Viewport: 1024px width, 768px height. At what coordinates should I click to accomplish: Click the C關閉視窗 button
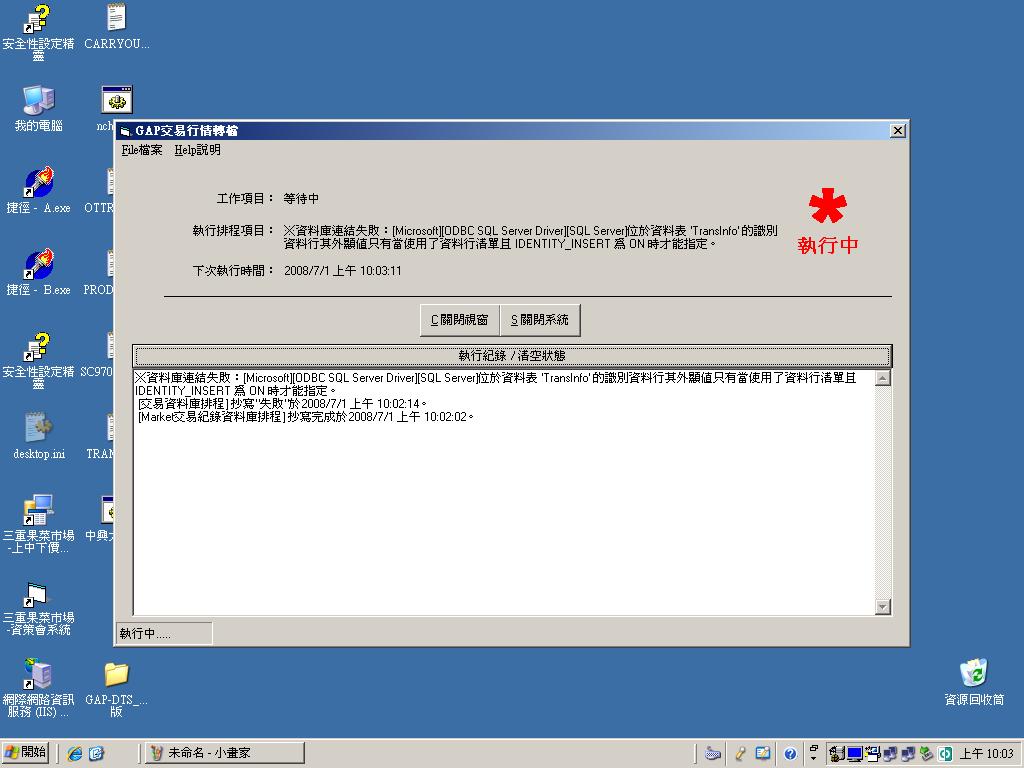tap(459, 320)
